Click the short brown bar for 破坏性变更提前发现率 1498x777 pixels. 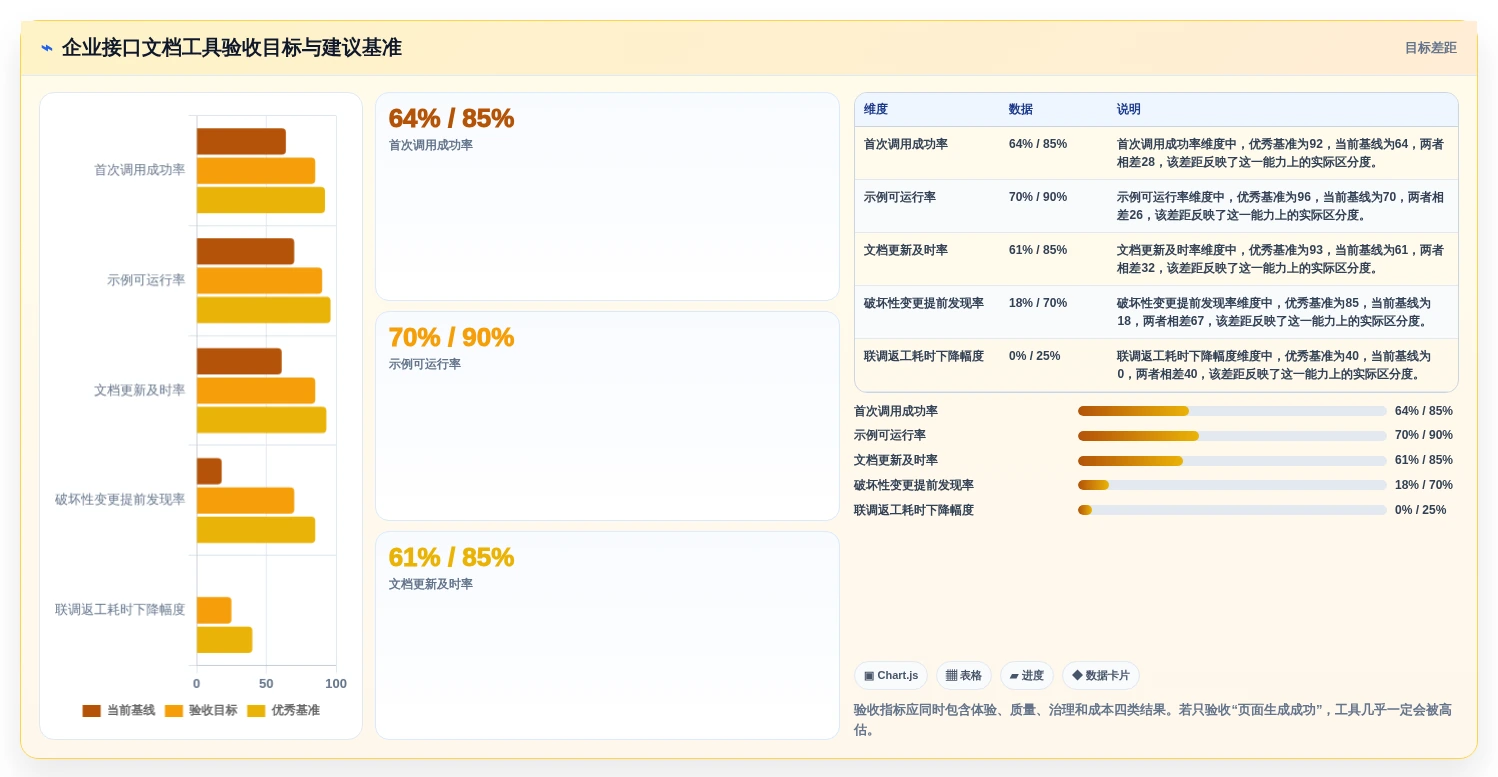click(x=209, y=471)
